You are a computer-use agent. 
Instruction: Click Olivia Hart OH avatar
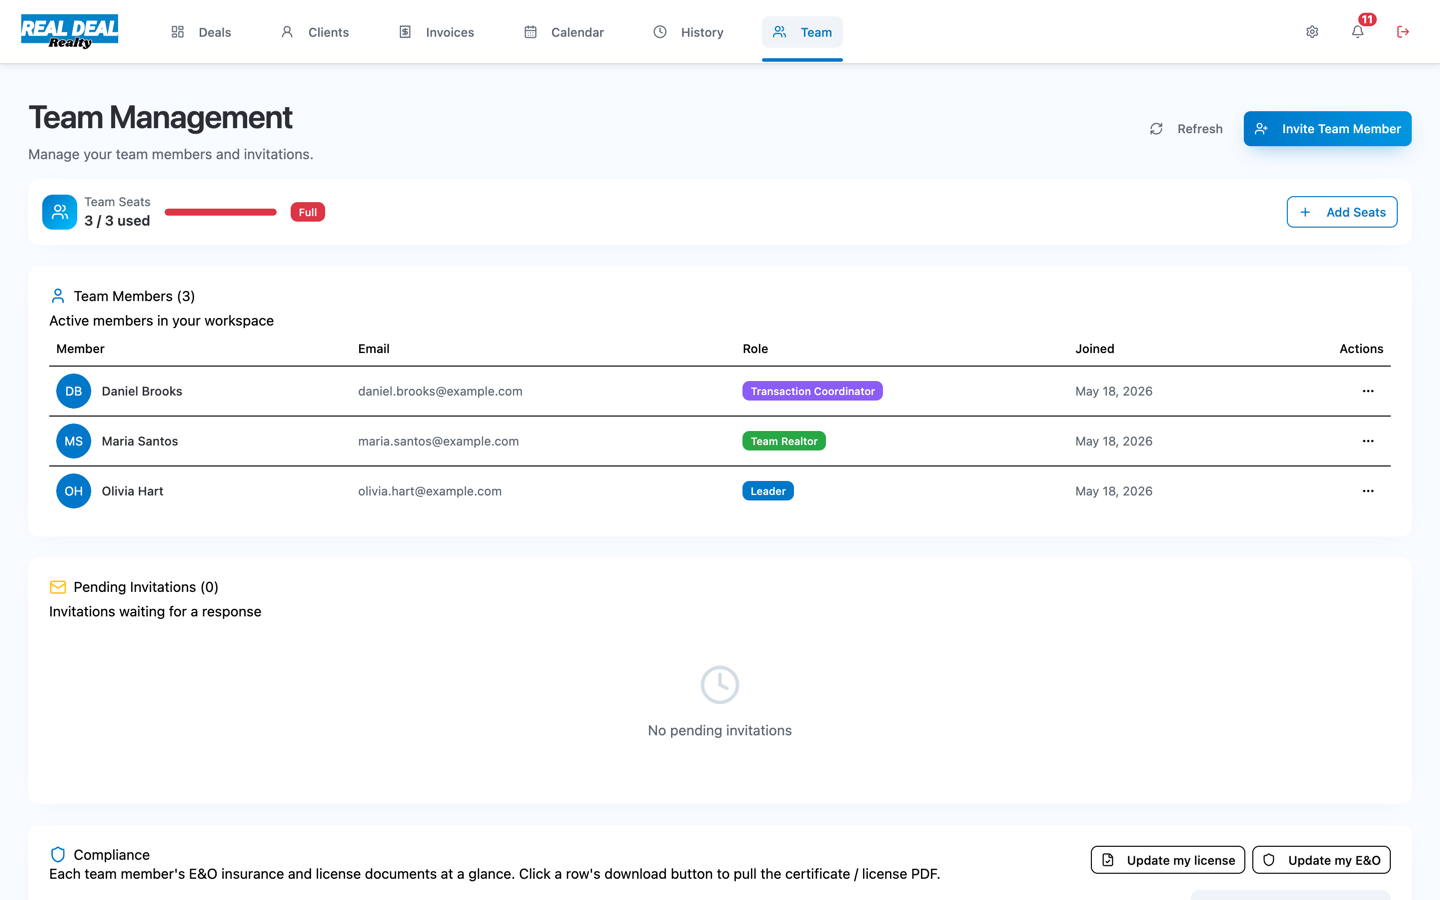[x=74, y=491]
